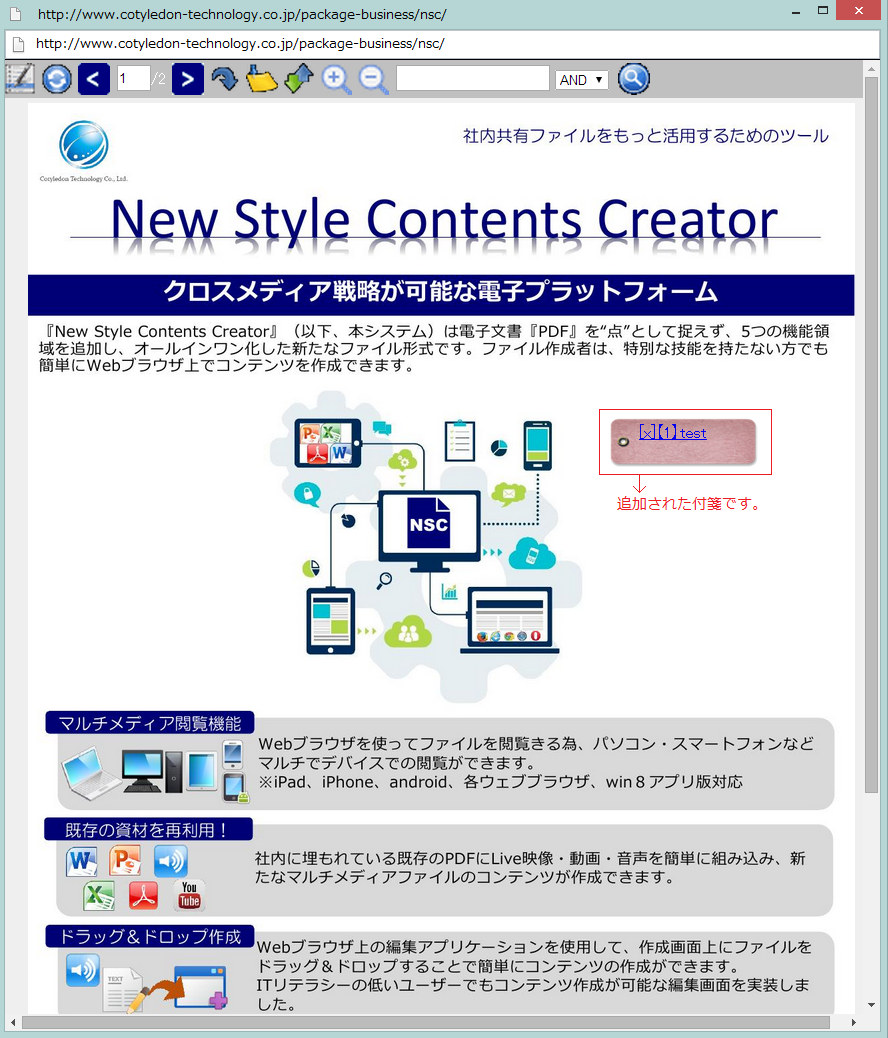Click the Cotyledon Technology globe logo
888x1038 pixels.
pyautogui.click(x=83, y=144)
